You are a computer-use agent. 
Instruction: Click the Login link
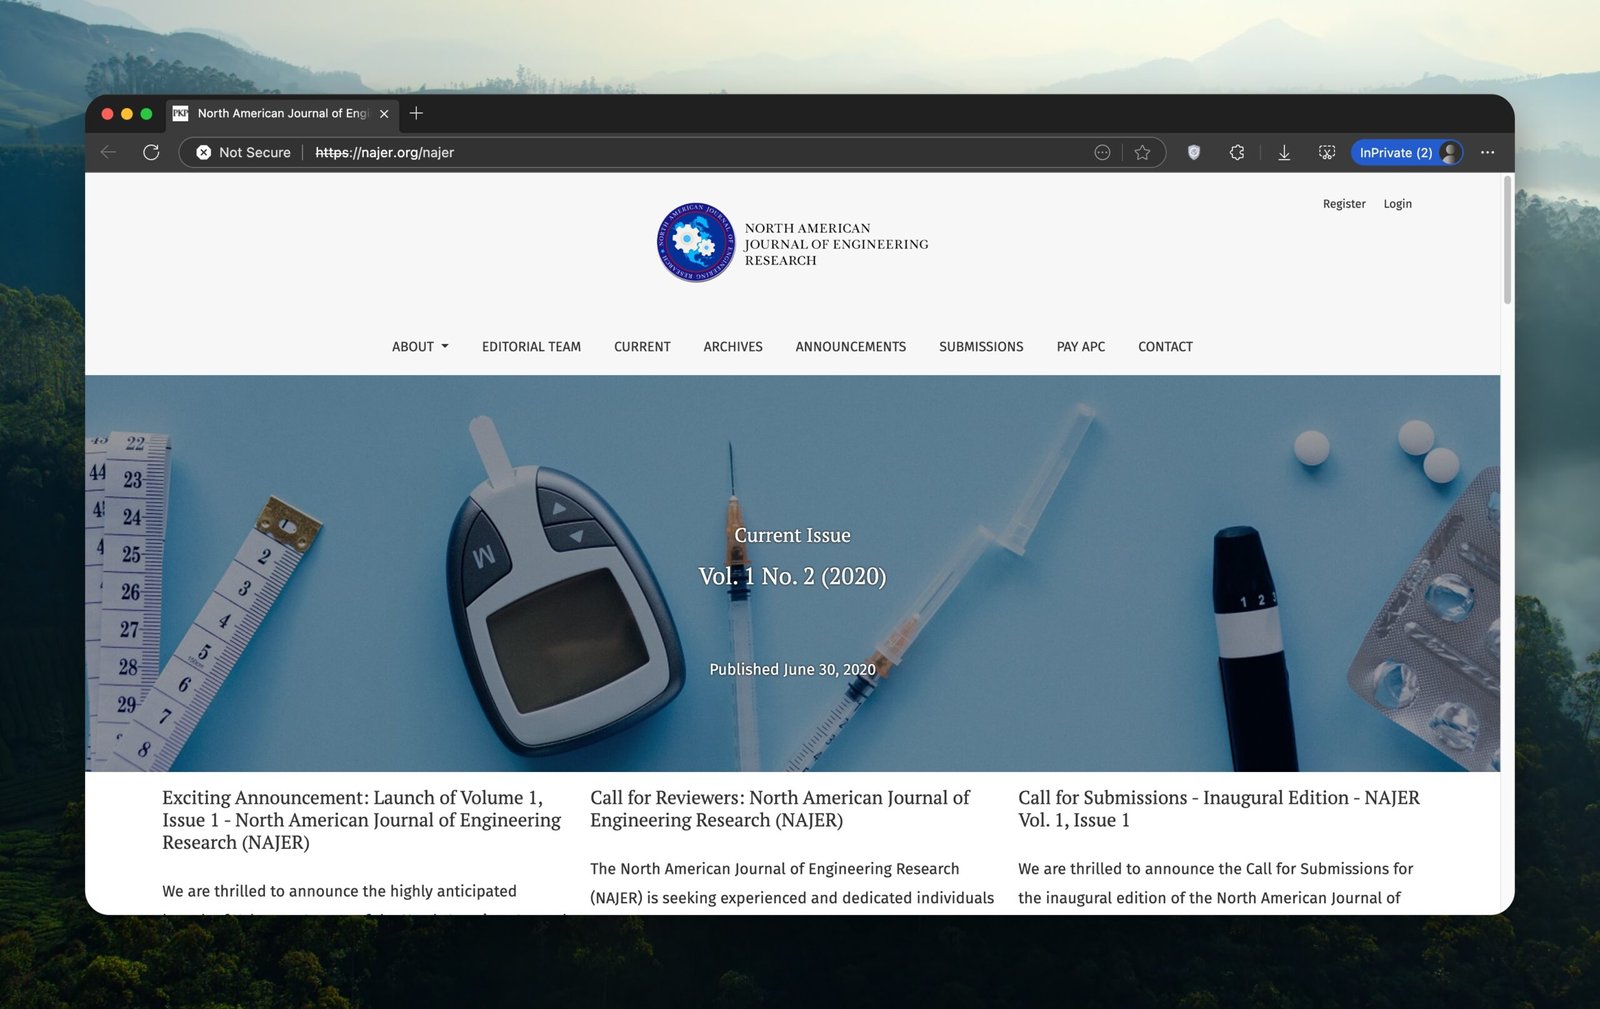point(1397,204)
